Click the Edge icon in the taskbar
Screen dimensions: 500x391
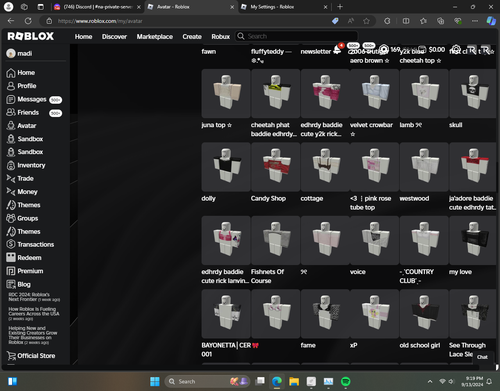277,381
